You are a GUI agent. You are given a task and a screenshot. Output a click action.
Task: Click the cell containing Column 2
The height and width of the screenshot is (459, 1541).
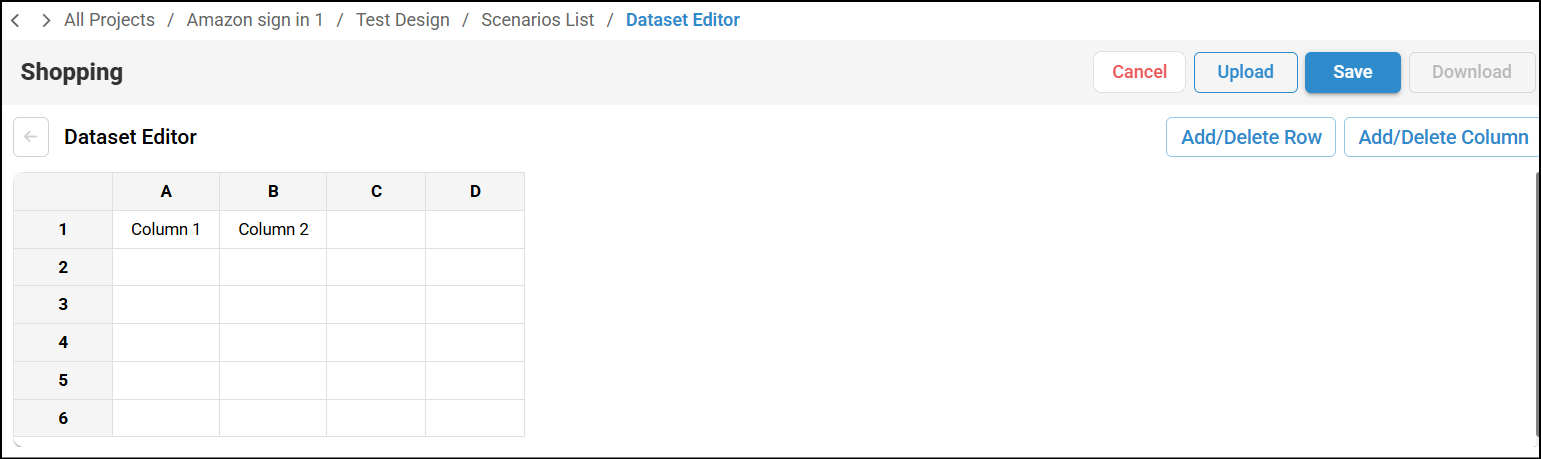point(273,229)
